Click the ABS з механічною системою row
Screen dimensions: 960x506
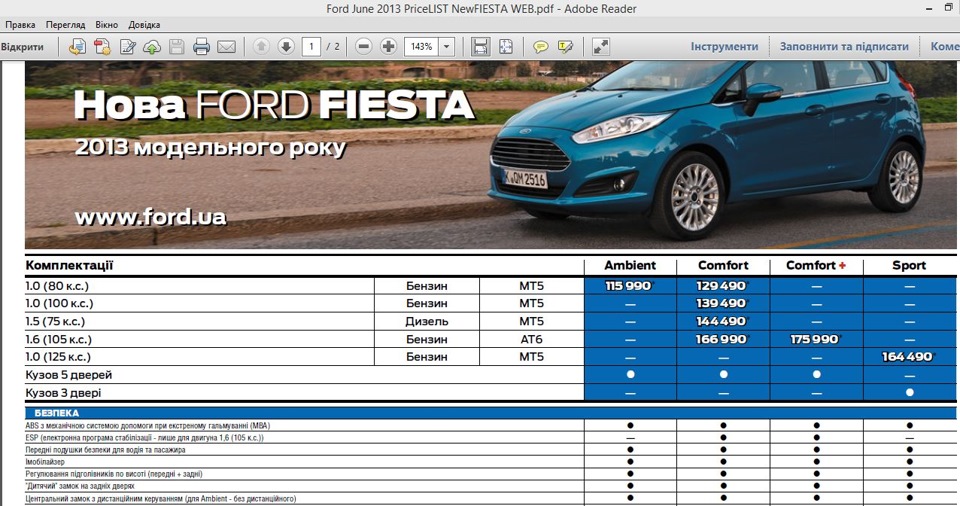(x=490, y=425)
